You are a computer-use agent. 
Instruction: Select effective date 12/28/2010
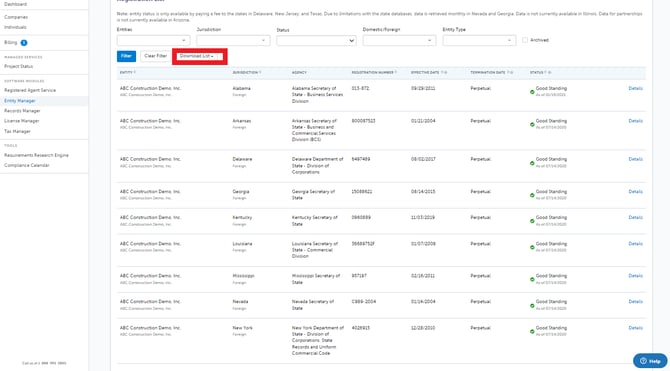click(x=423, y=328)
